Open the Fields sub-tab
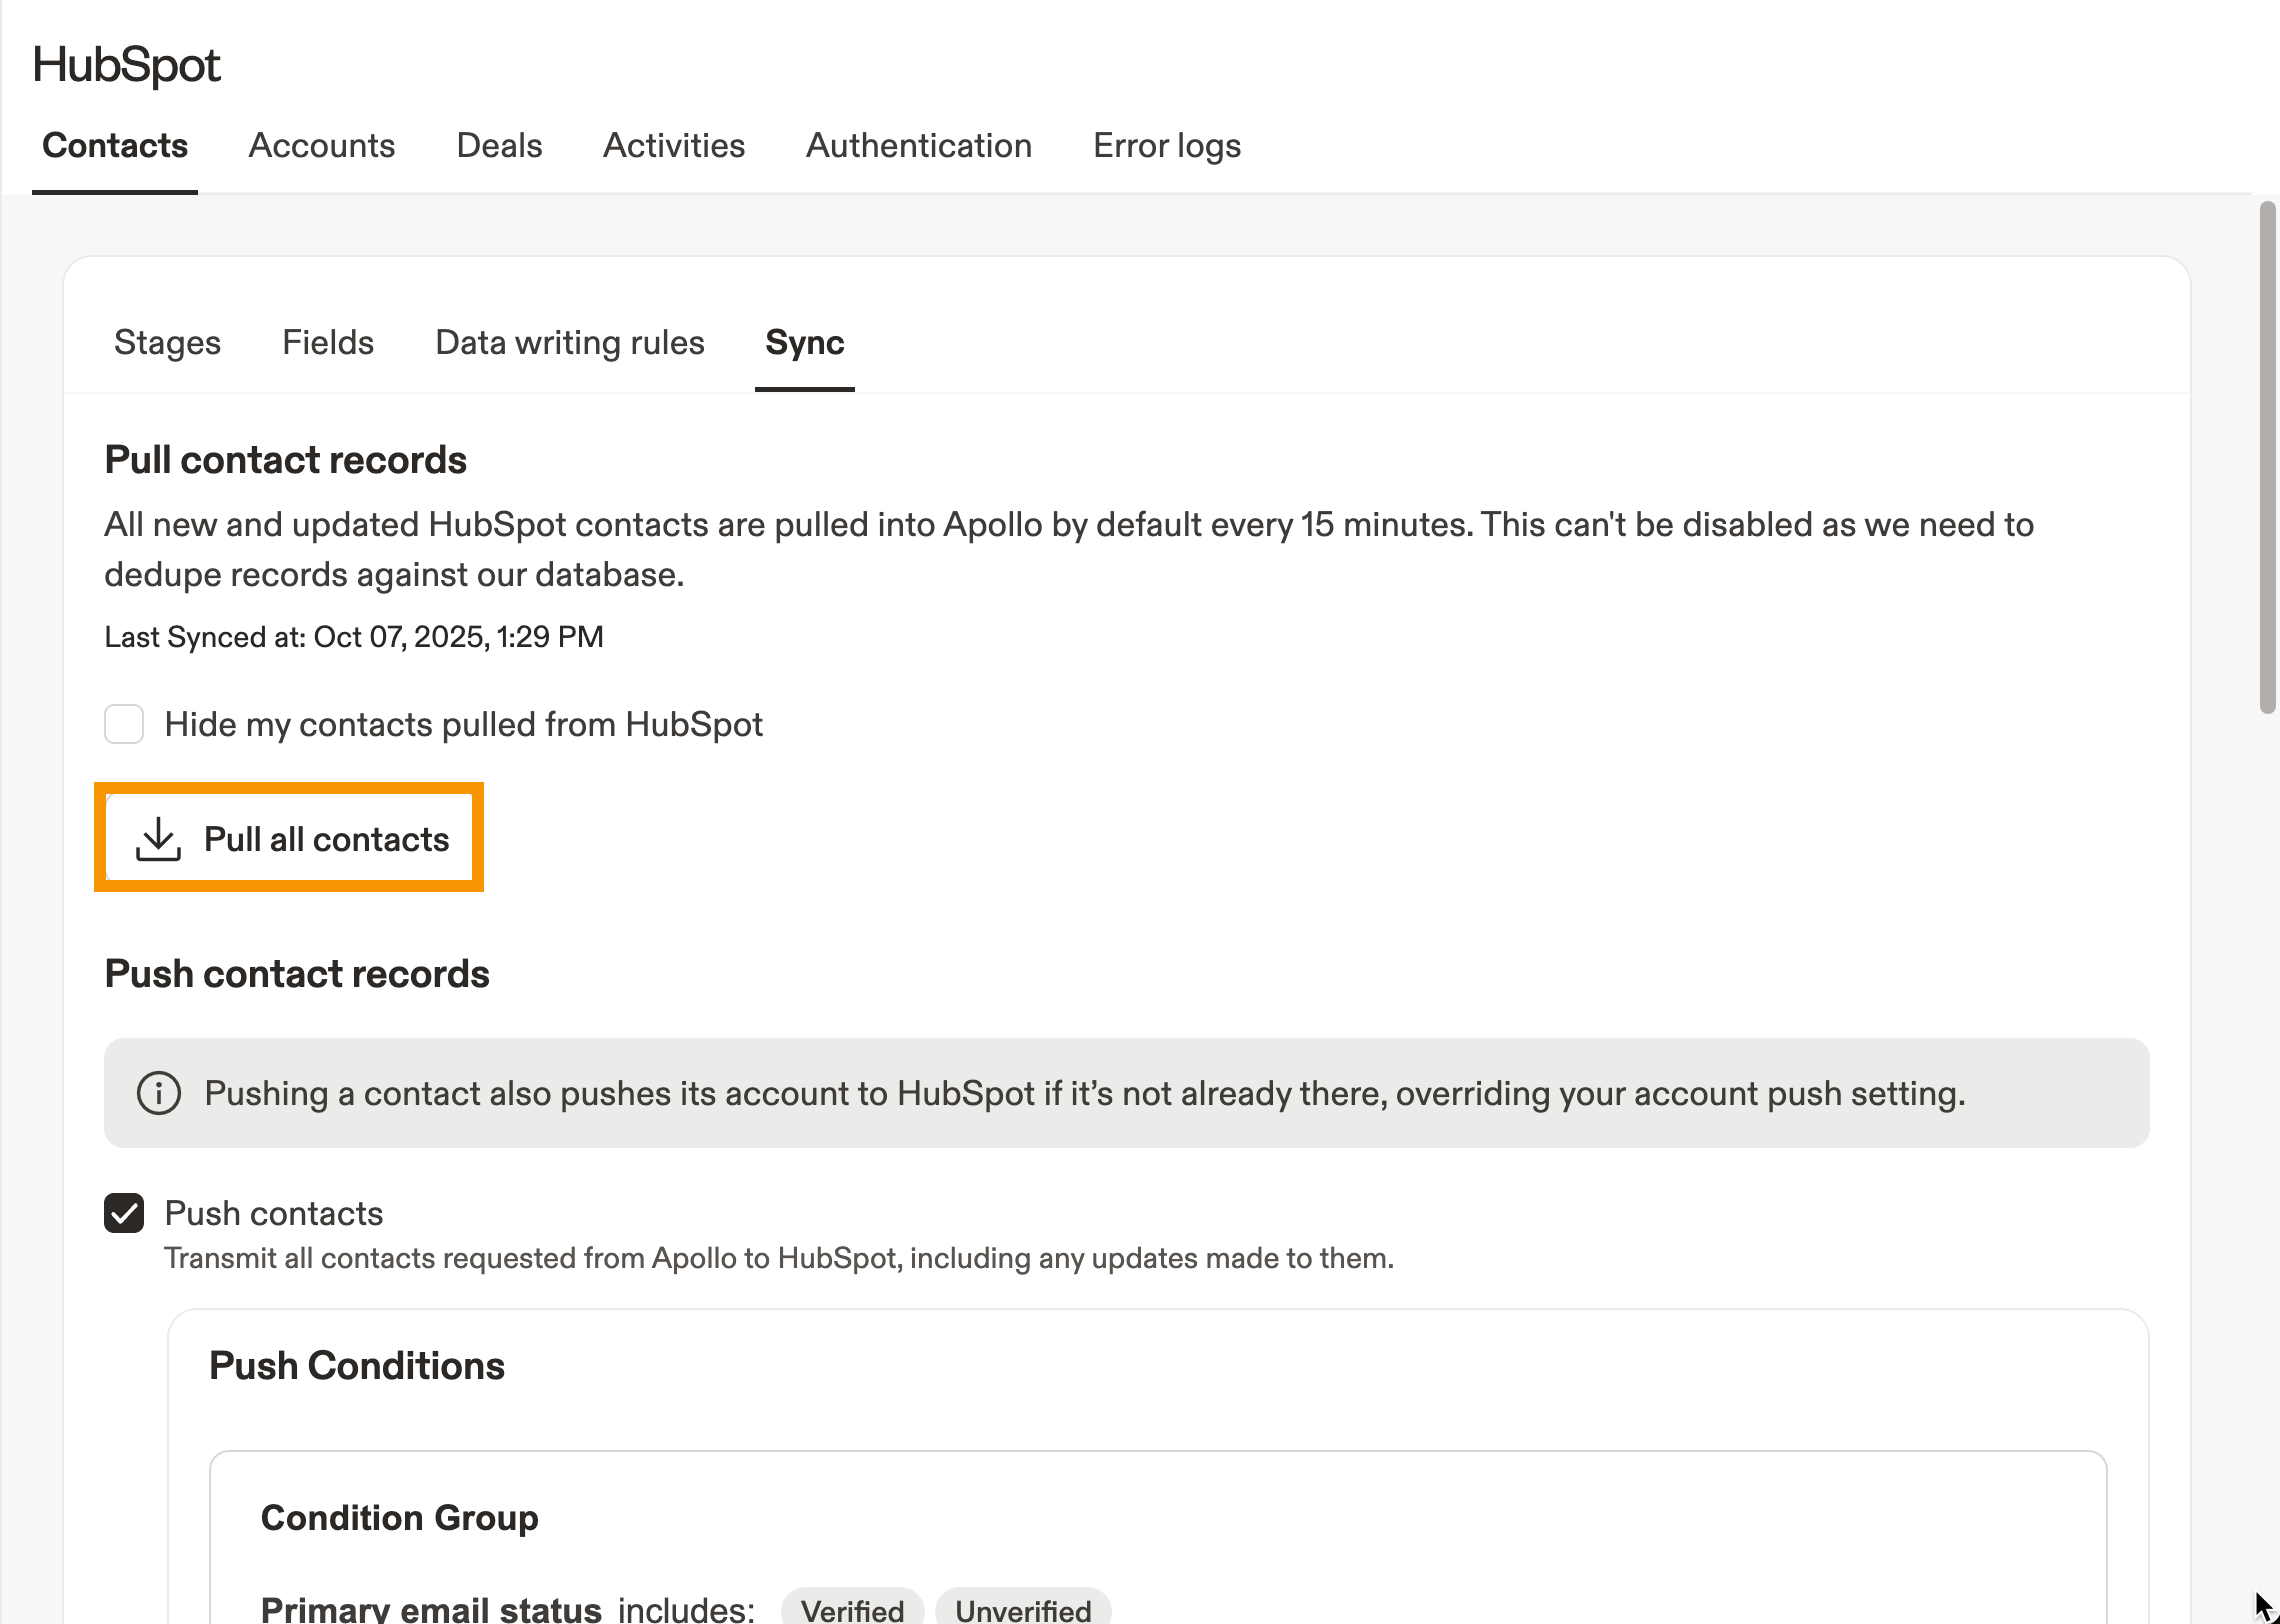Screen dimensions: 2280x1624 coord(327,343)
